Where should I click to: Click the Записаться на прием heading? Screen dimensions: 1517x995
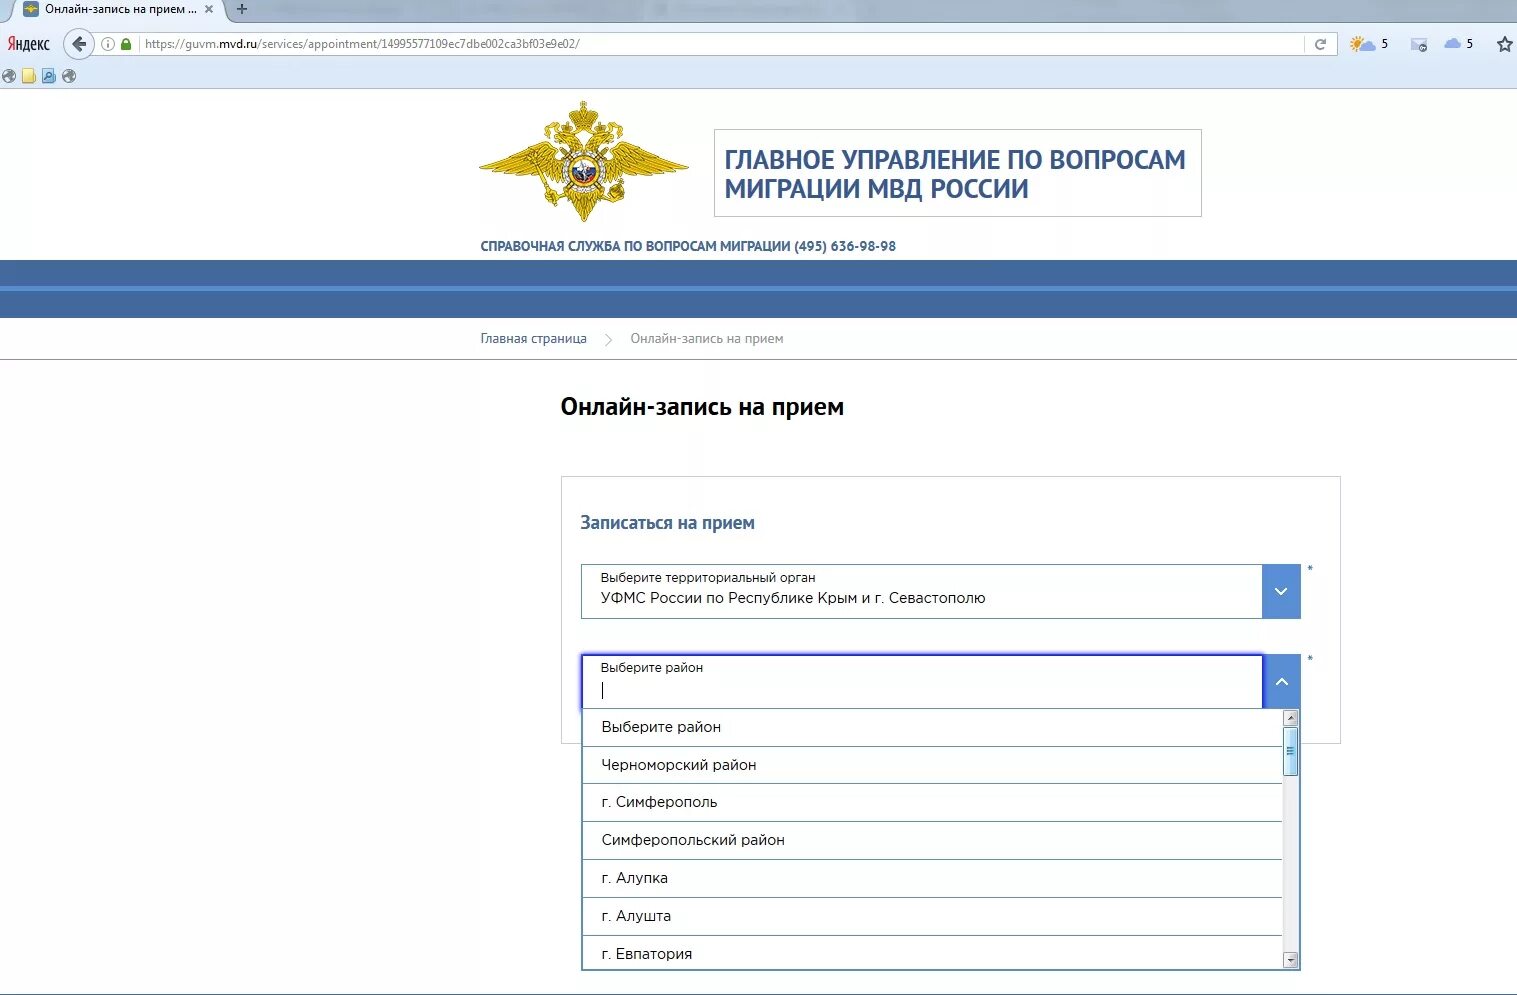(x=667, y=523)
